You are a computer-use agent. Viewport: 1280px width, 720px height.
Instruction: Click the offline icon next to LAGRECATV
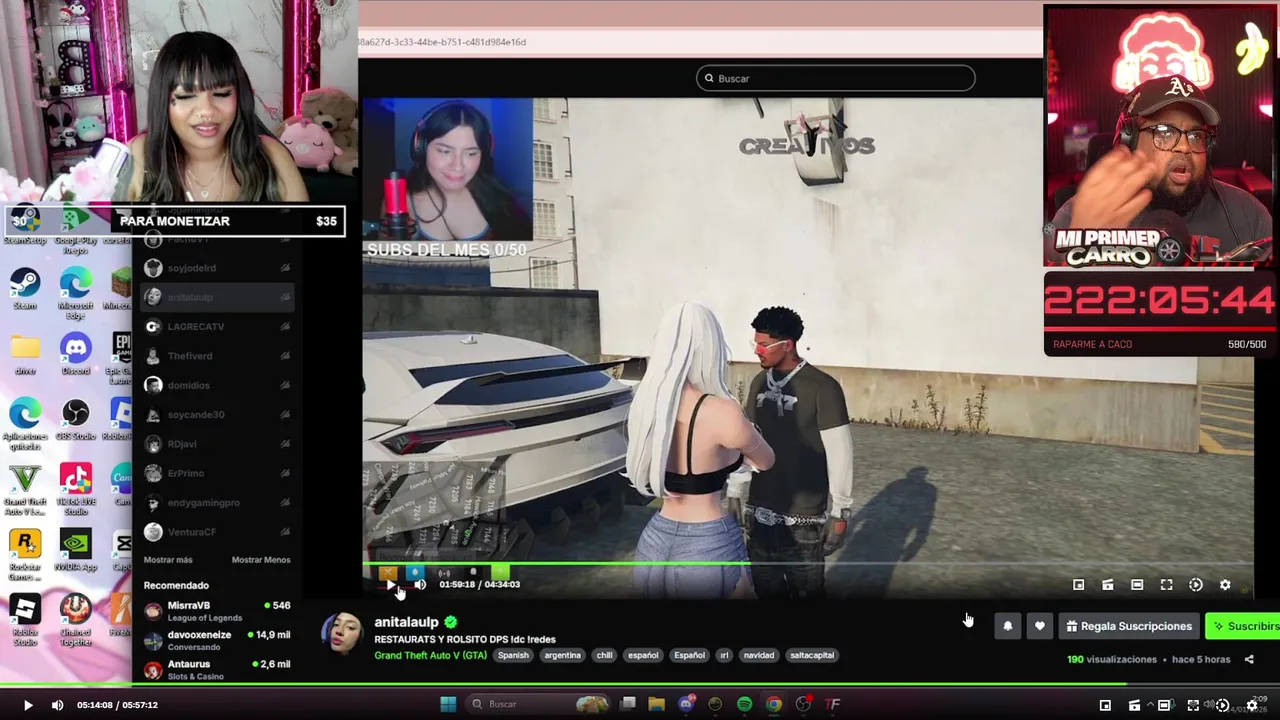click(285, 327)
